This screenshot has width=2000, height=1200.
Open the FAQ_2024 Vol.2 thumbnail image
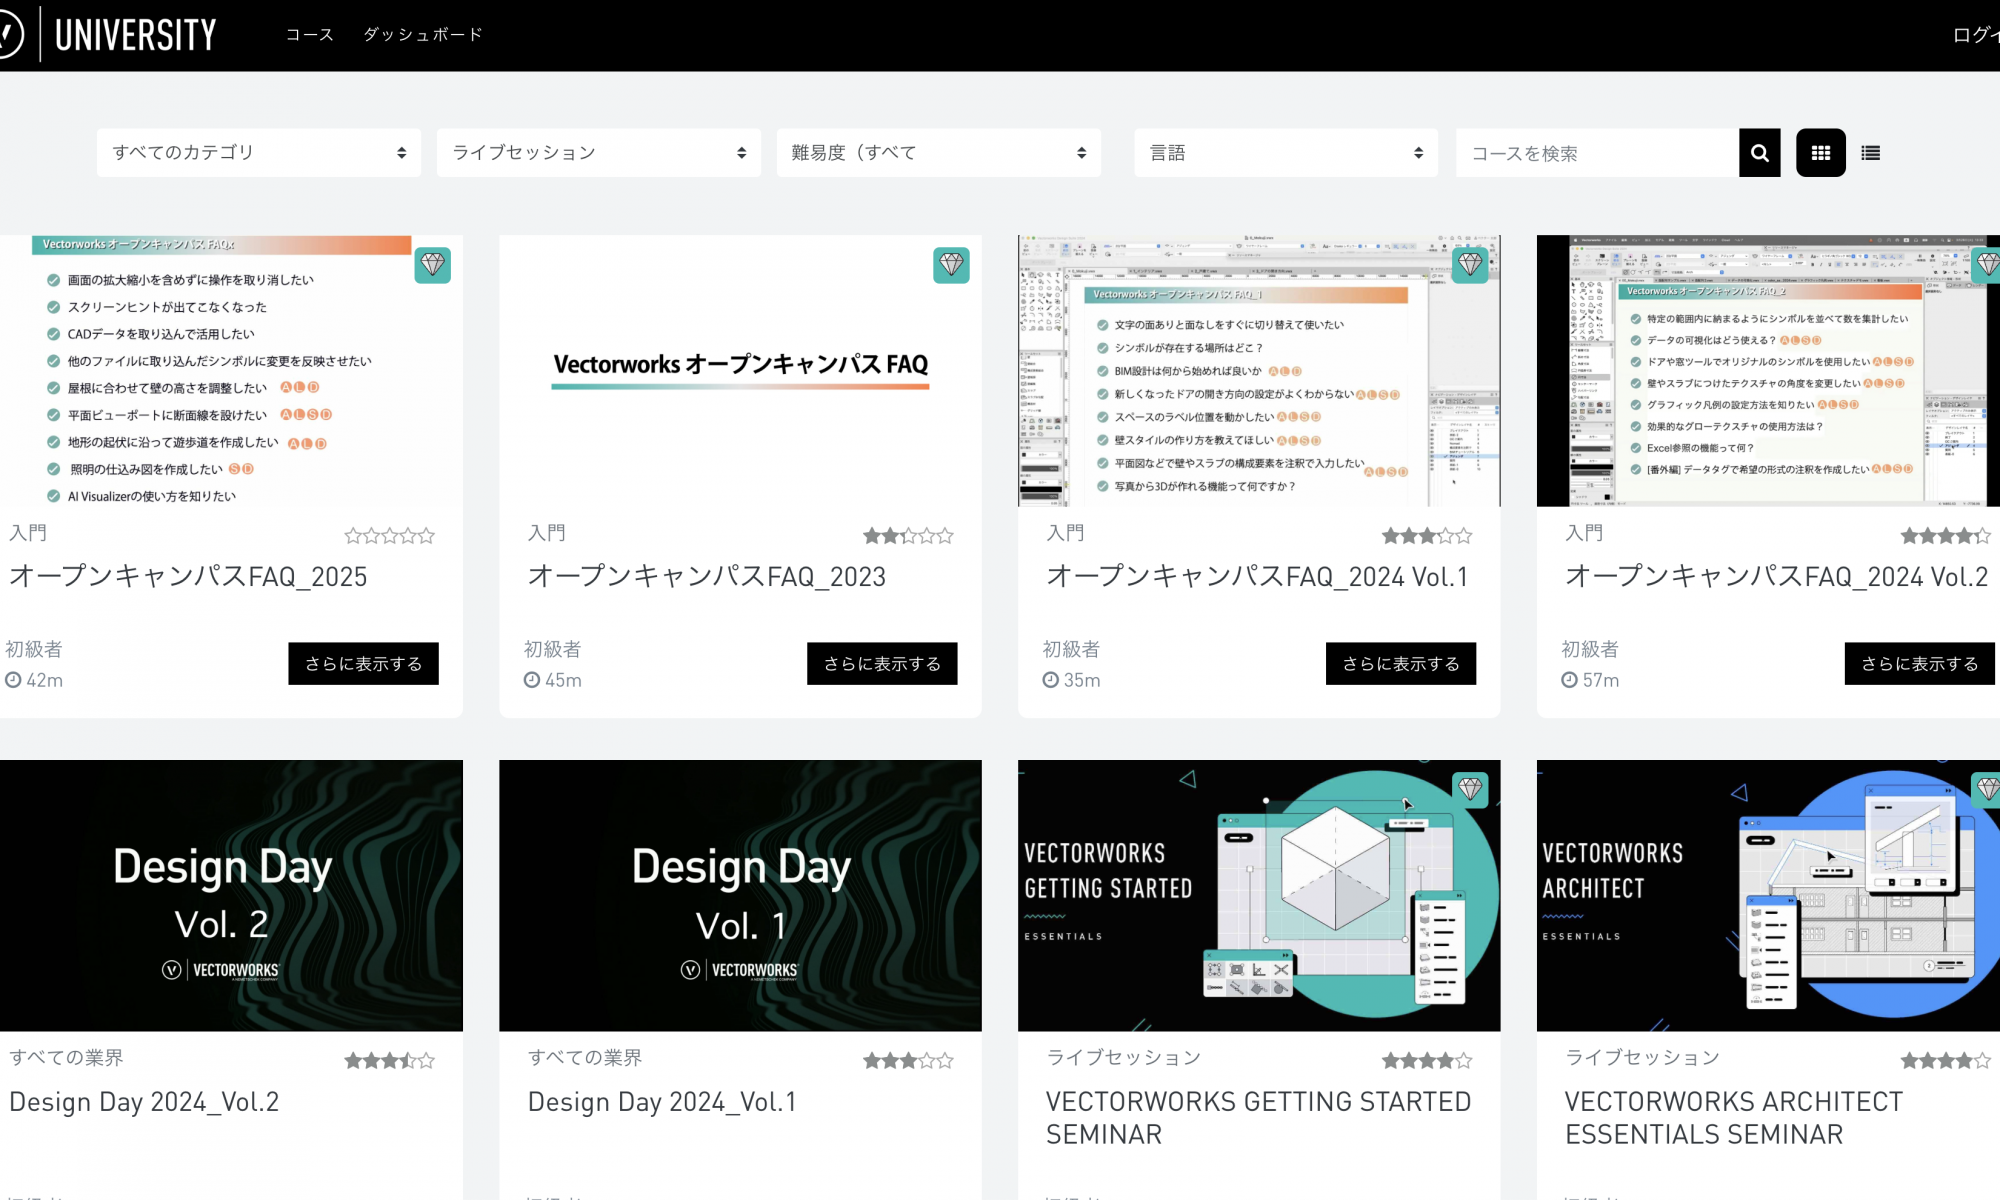pos(1768,371)
